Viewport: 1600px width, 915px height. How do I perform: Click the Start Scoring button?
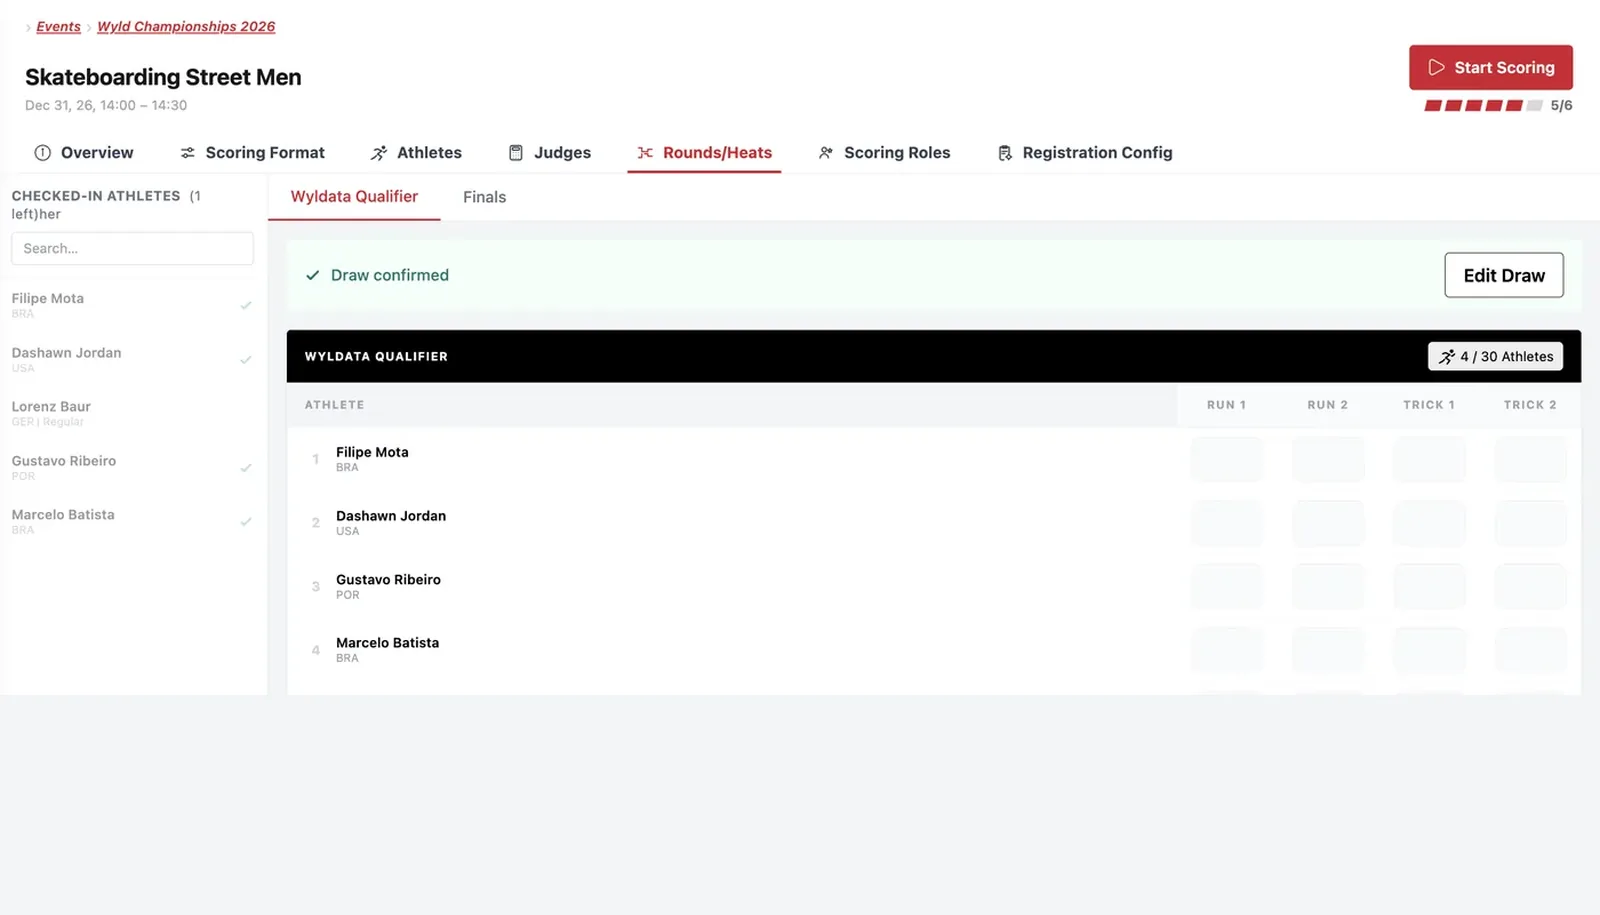coord(1490,67)
